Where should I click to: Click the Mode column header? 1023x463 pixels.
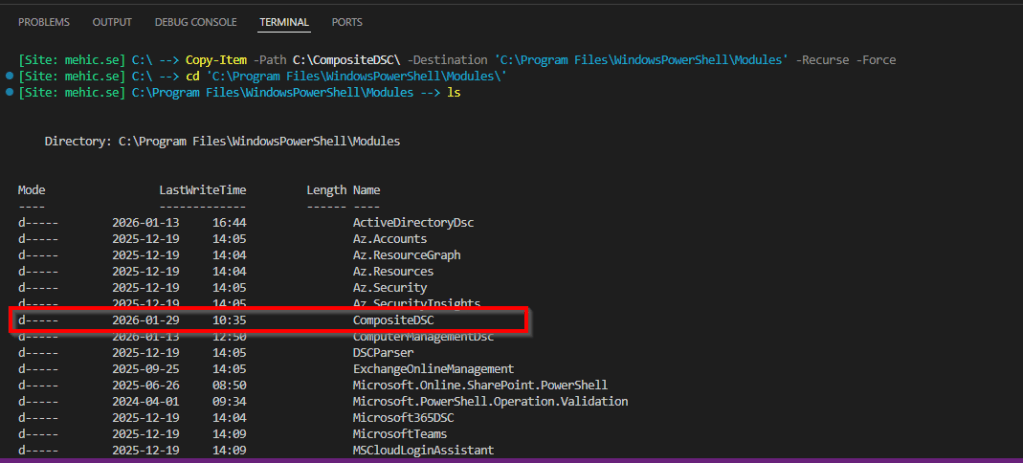pyautogui.click(x=32, y=190)
